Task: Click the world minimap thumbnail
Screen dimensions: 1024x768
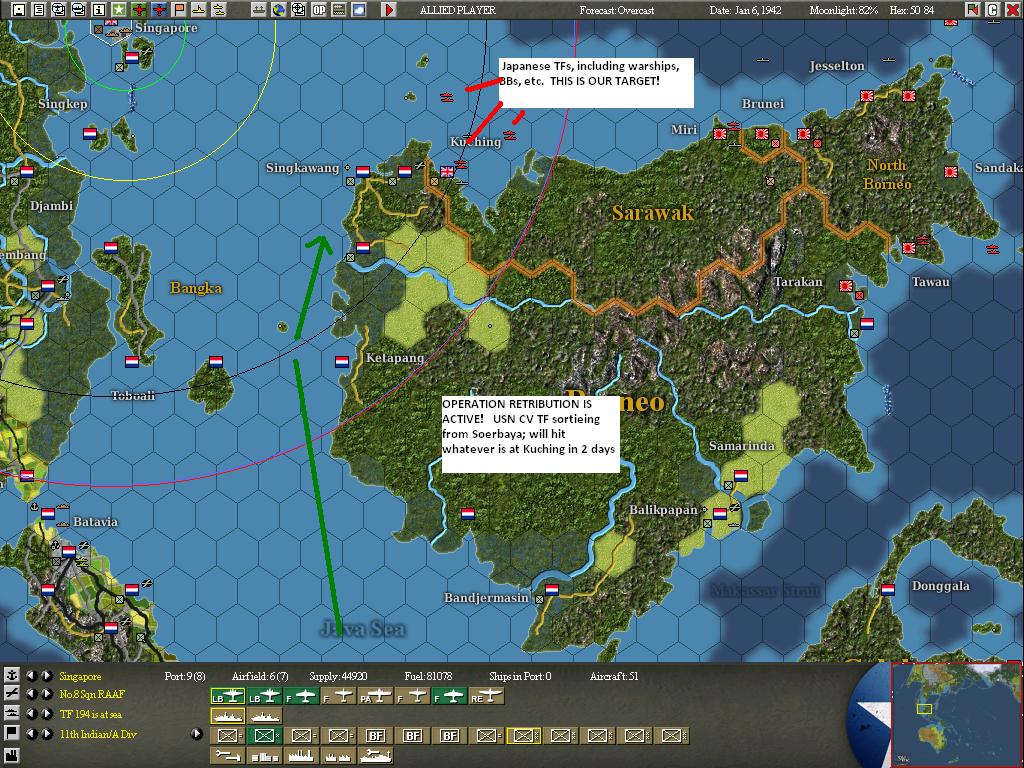Action: (x=955, y=715)
